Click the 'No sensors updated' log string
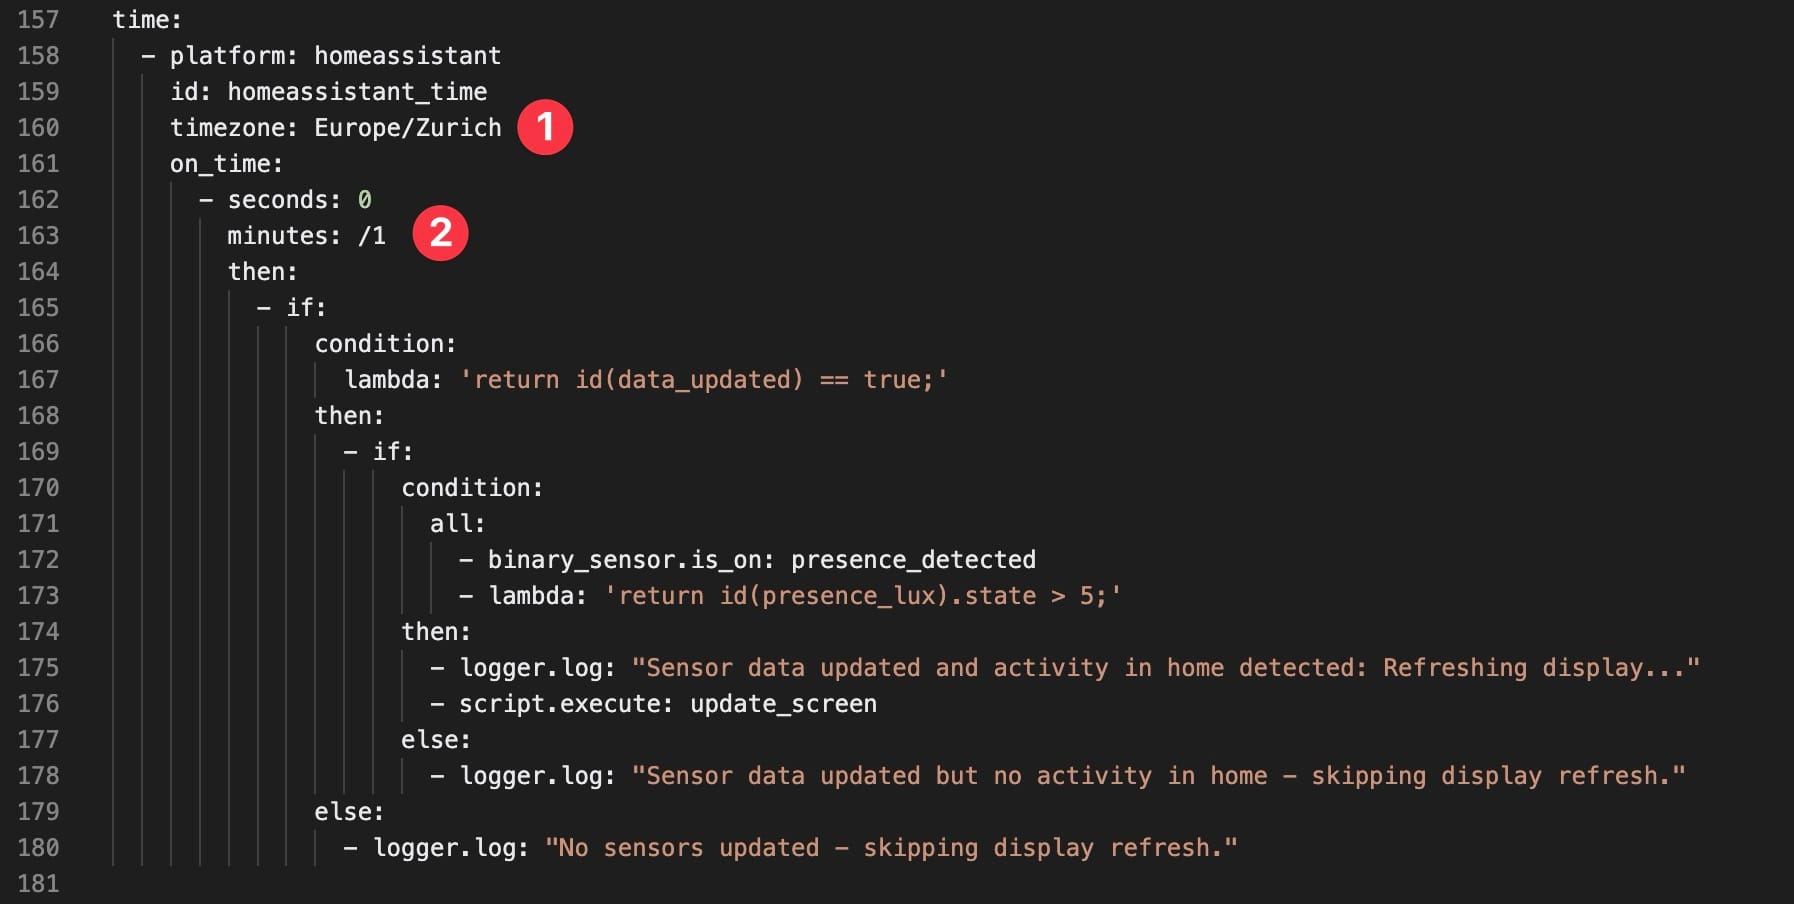Viewport: 1794px width, 904px height. tap(891, 848)
